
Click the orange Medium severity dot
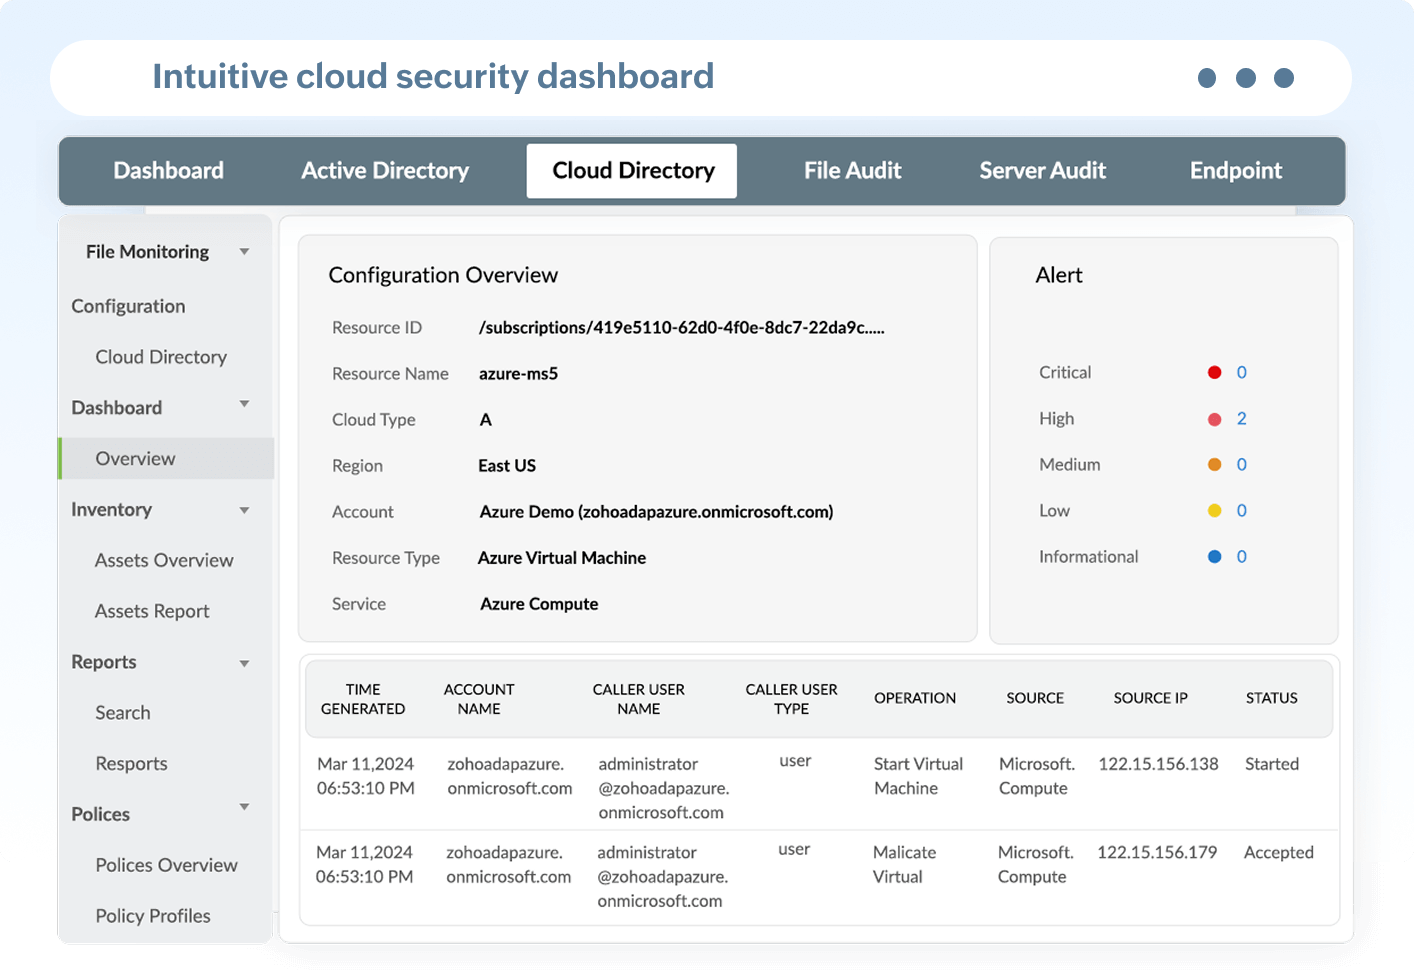pos(1215,465)
